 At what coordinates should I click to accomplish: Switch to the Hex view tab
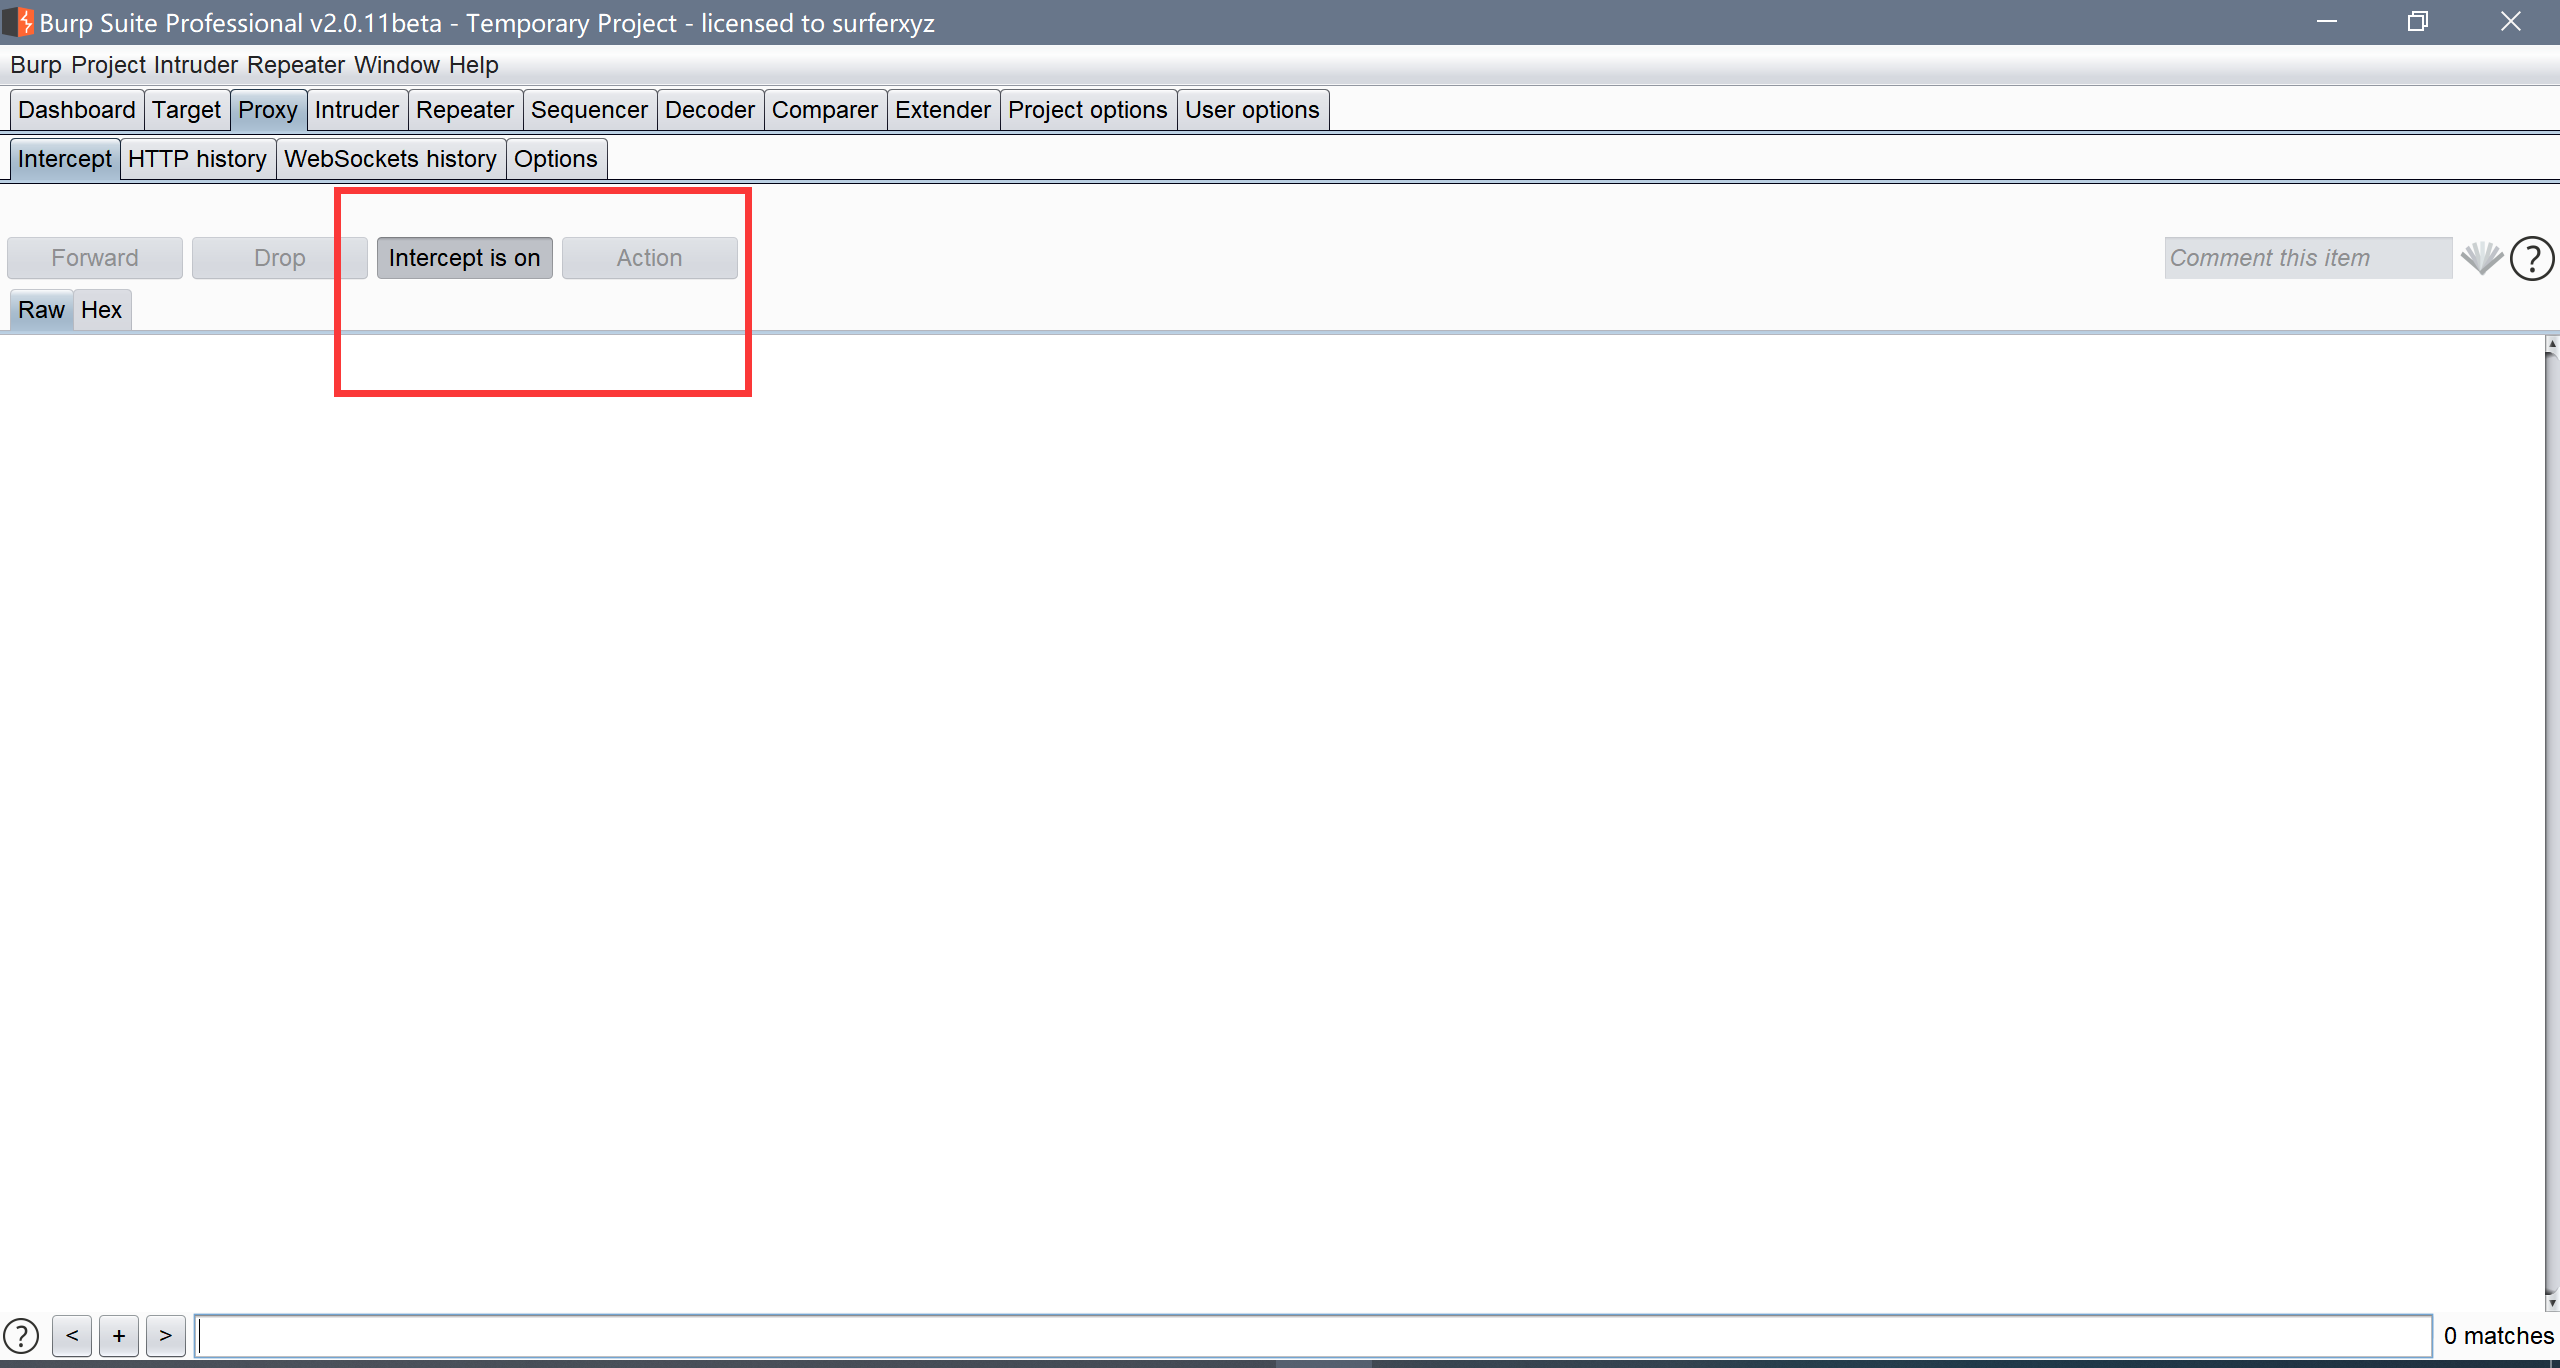(101, 310)
